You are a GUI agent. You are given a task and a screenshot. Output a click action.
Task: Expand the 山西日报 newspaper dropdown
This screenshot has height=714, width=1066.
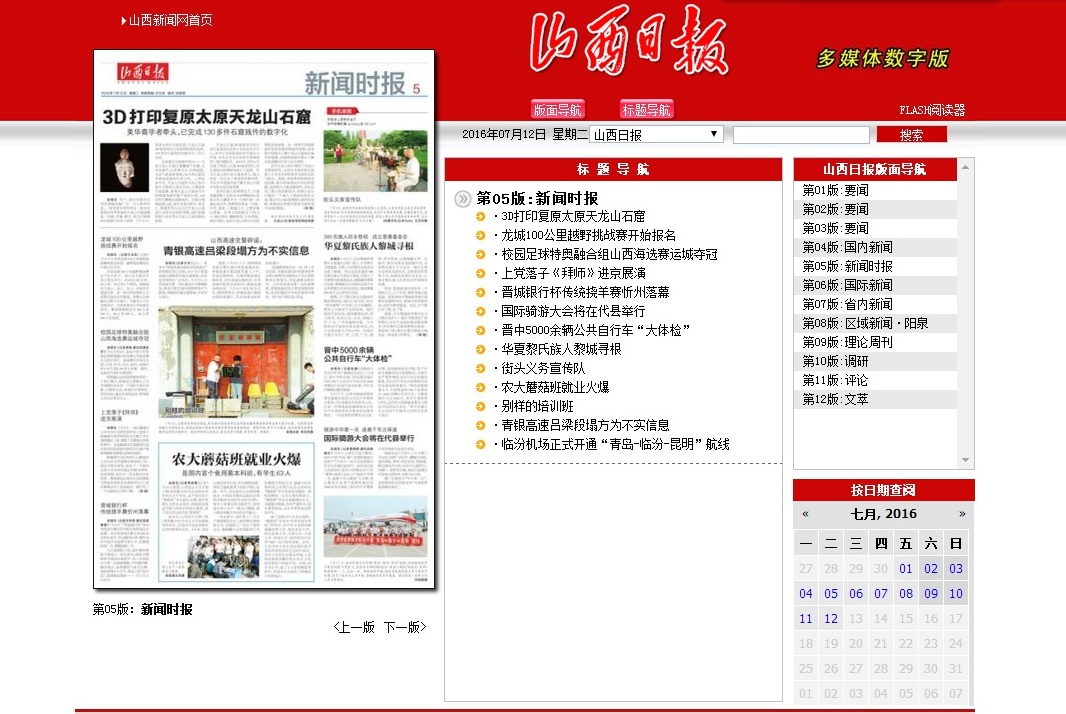coord(656,134)
